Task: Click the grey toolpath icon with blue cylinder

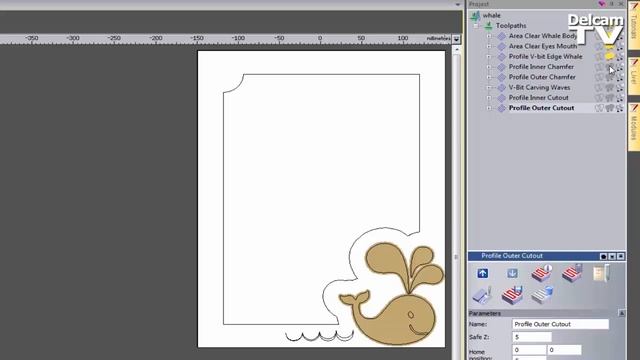Action: tap(542, 295)
